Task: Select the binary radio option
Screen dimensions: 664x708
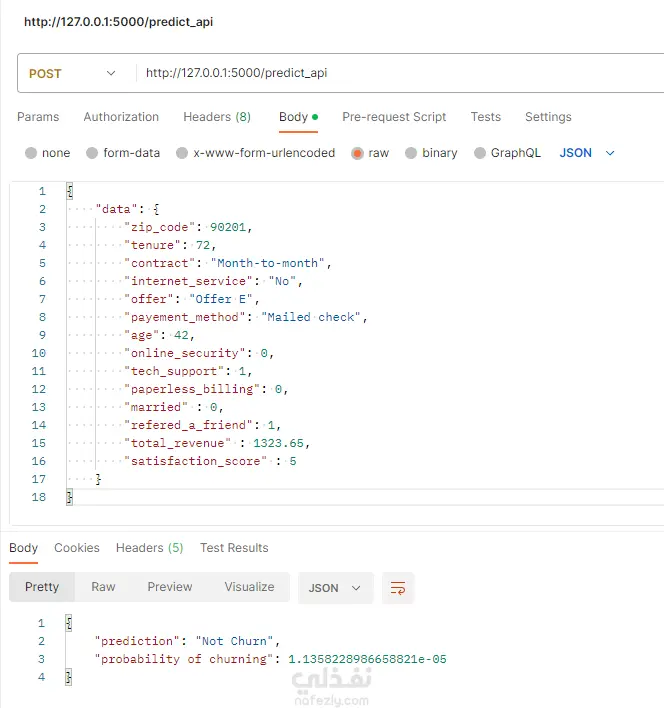Action: point(411,153)
